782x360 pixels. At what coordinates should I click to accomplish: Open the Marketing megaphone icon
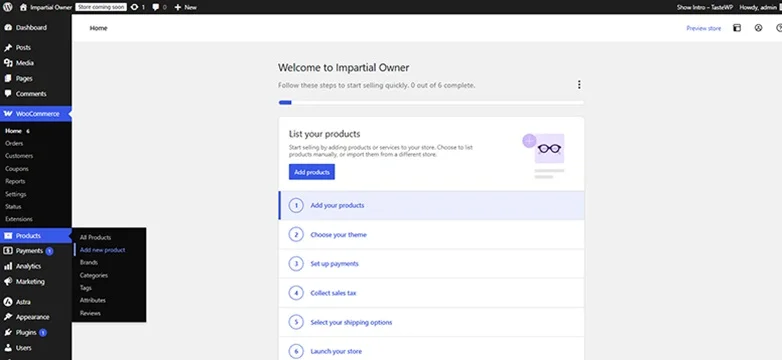coord(7,281)
